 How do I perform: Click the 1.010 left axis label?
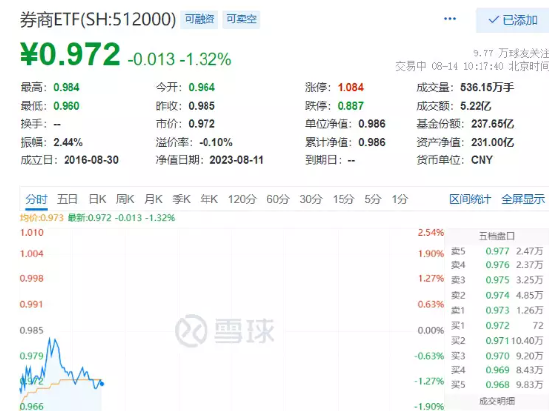32,232
